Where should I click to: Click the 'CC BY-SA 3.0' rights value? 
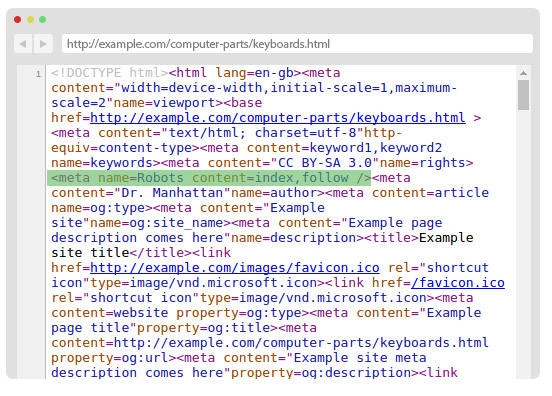pos(325,163)
